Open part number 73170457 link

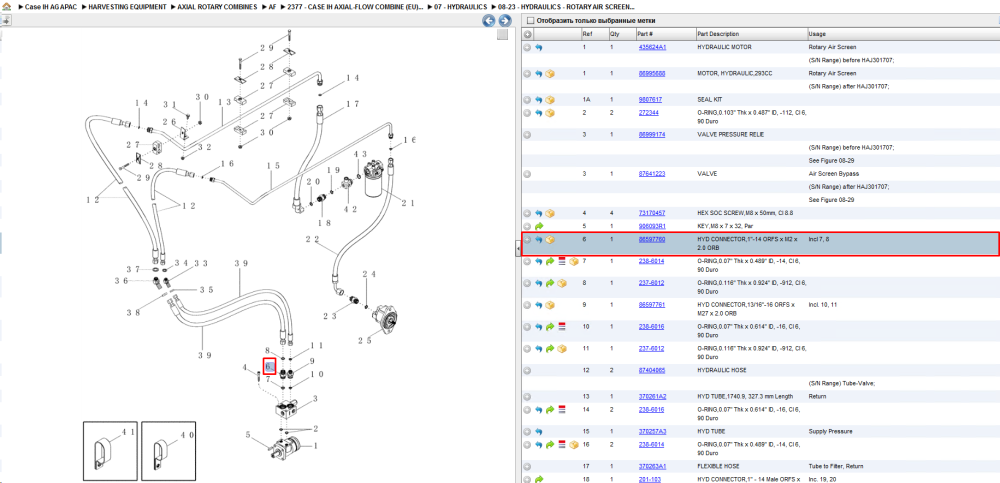tap(652, 213)
